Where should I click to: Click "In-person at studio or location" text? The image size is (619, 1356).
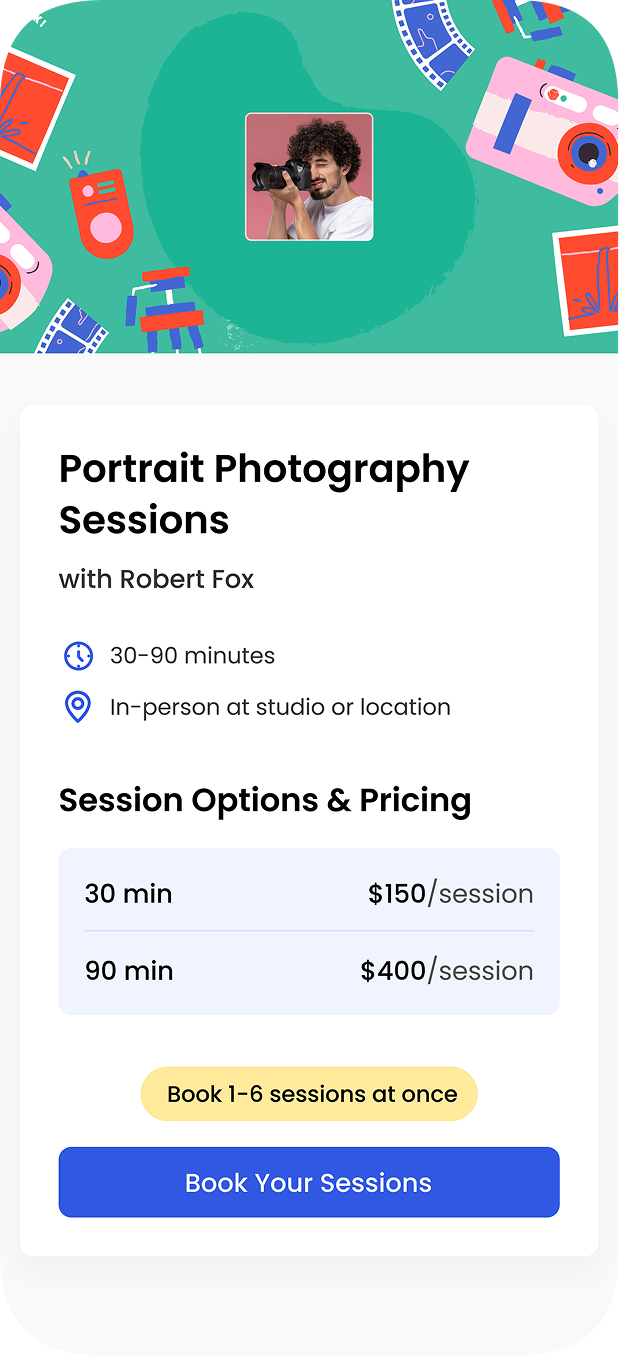point(280,707)
